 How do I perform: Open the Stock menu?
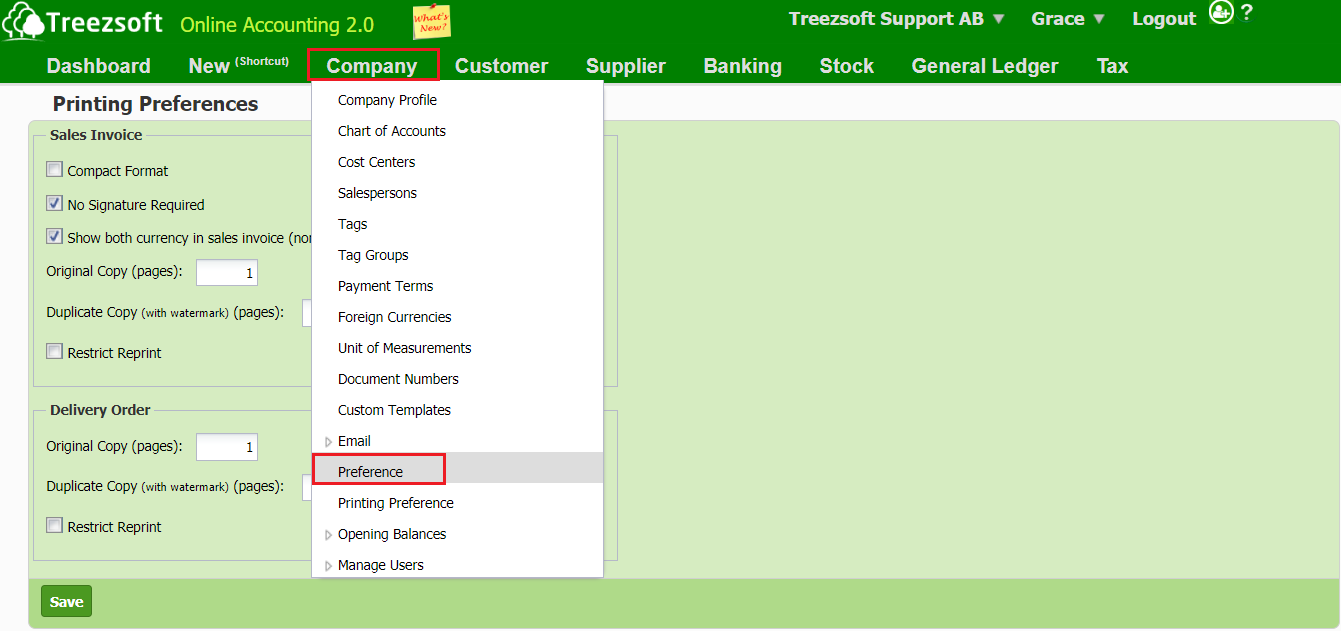[847, 66]
